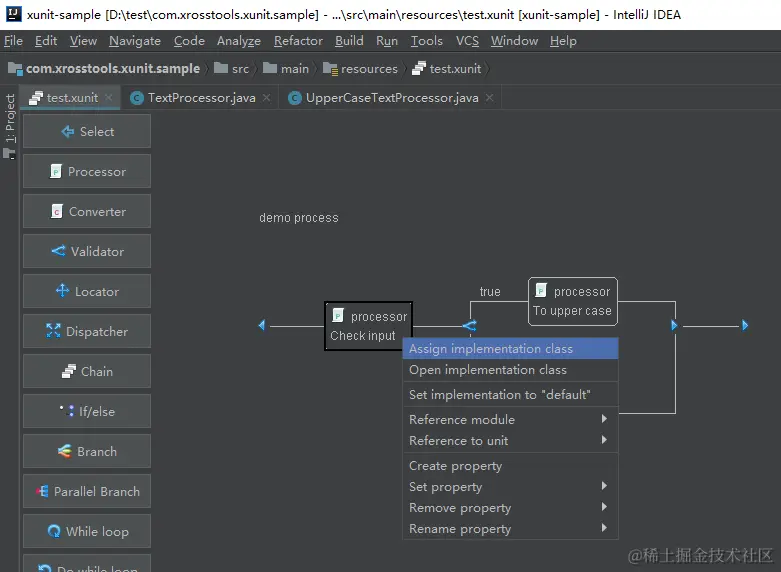
Task: Click the start node triangle on diagram
Action: pos(262,325)
